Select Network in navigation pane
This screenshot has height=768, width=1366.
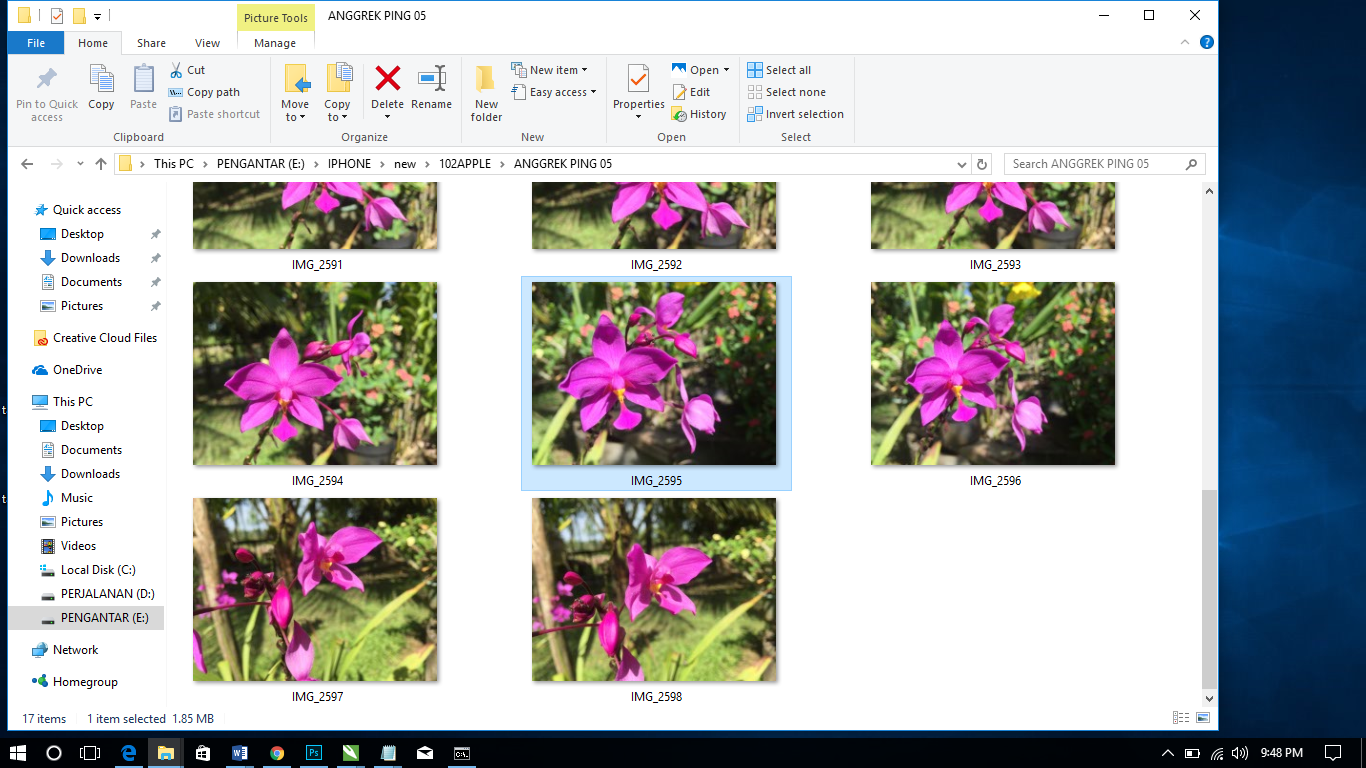coord(75,650)
